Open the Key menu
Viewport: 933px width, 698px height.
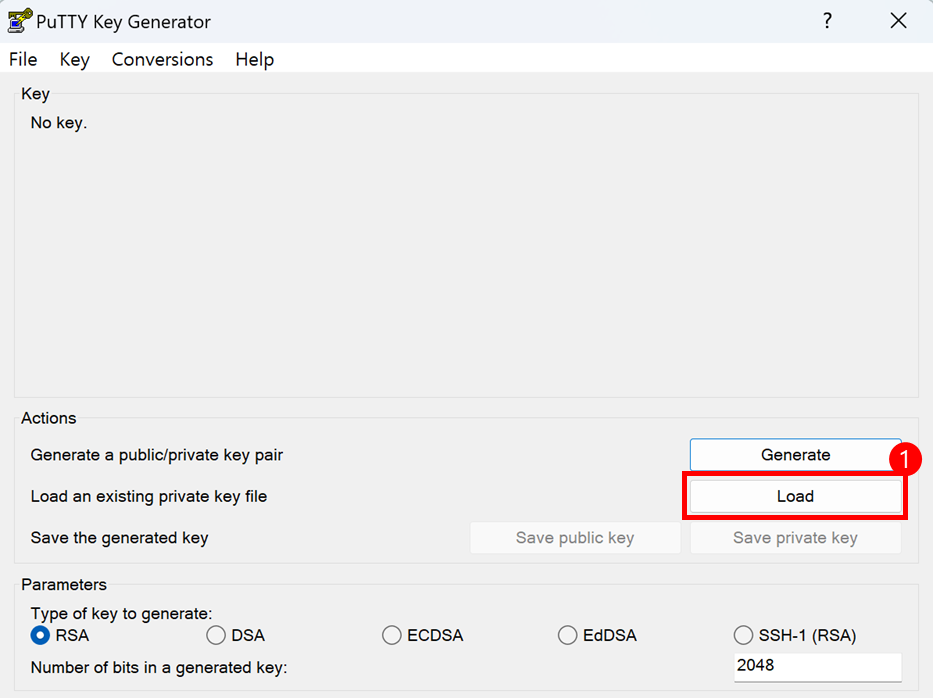tap(74, 60)
